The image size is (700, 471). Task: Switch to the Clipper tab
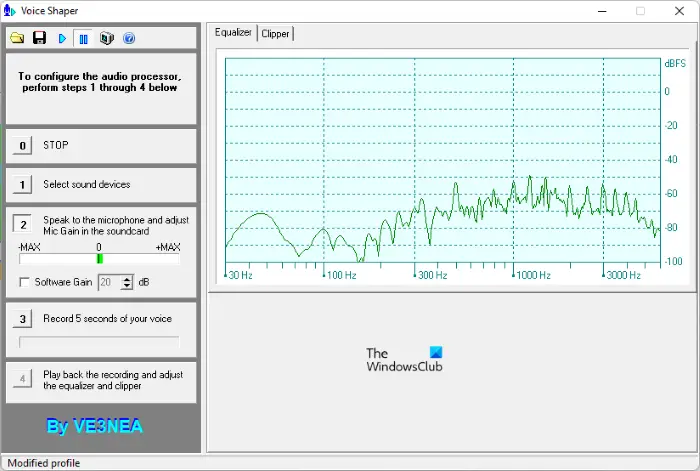(275, 33)
